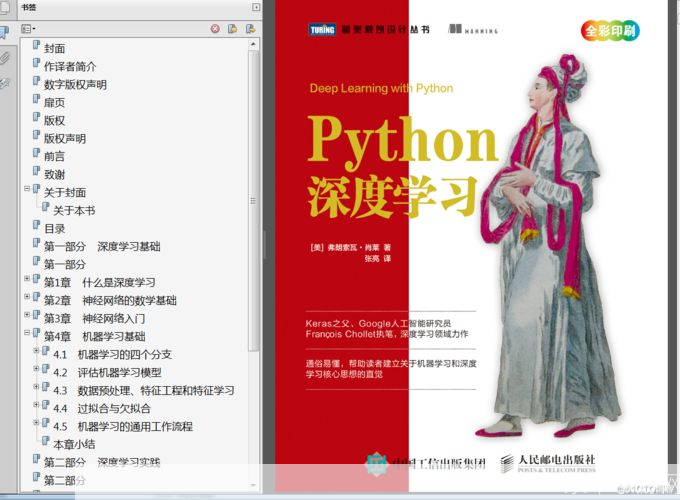The width and height of the screenshot is (680, 500).
Task: Click the expand current bookmark icon
Action: (x=250, y=29)
